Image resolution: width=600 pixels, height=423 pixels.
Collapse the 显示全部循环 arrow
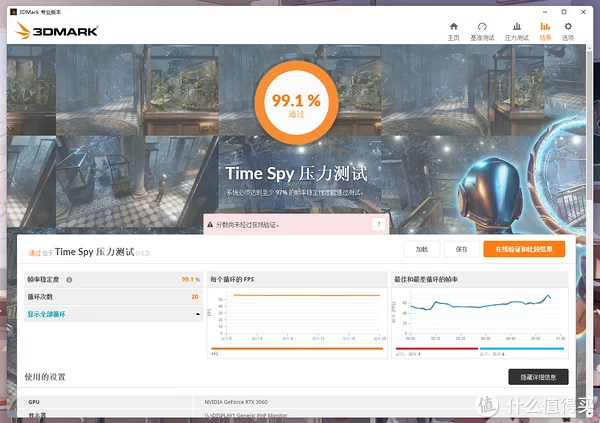(198, 314)
